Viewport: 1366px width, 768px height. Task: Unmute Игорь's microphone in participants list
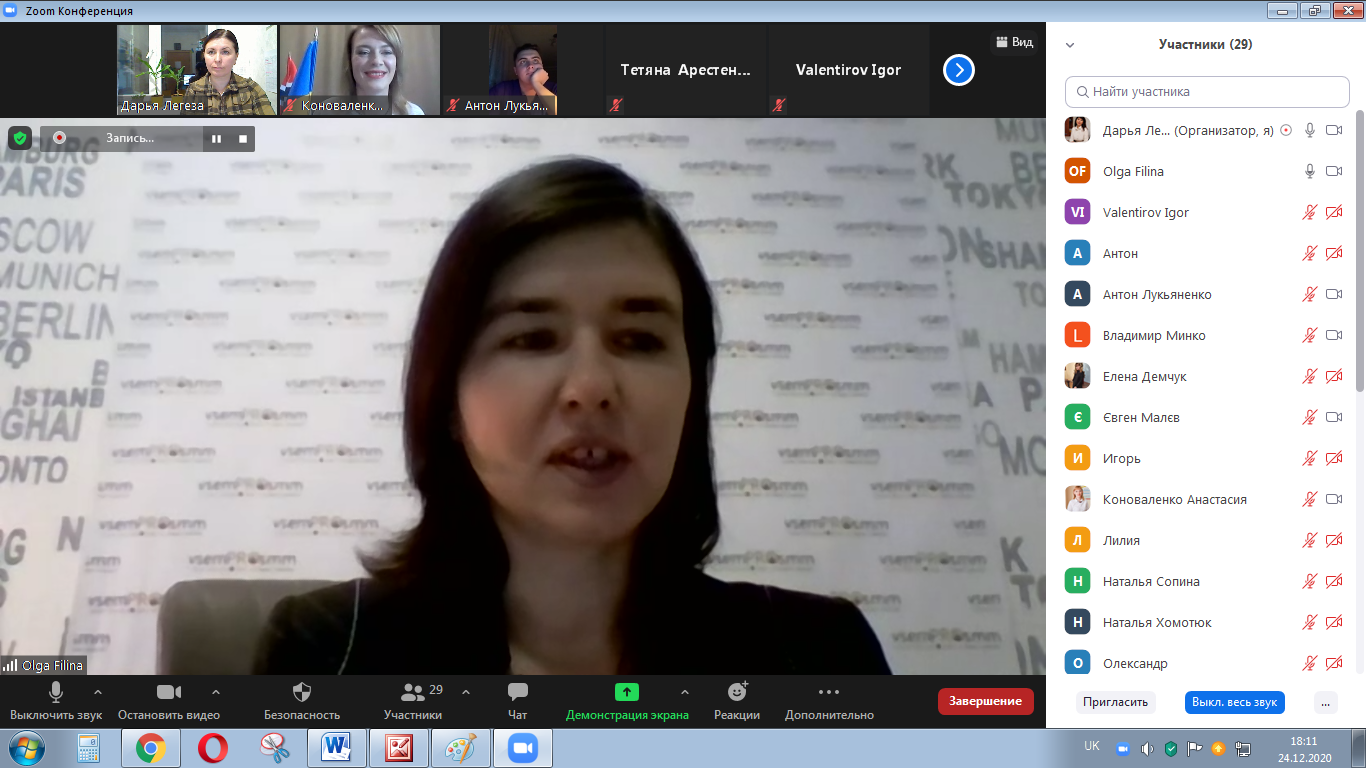tap(1310, 458)
